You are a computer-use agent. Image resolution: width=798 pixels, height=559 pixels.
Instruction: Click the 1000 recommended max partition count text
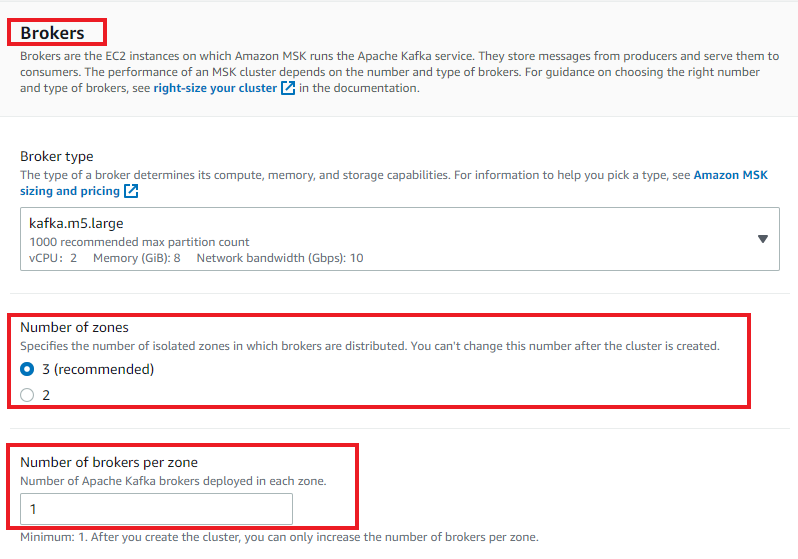[x=139, y=242]
